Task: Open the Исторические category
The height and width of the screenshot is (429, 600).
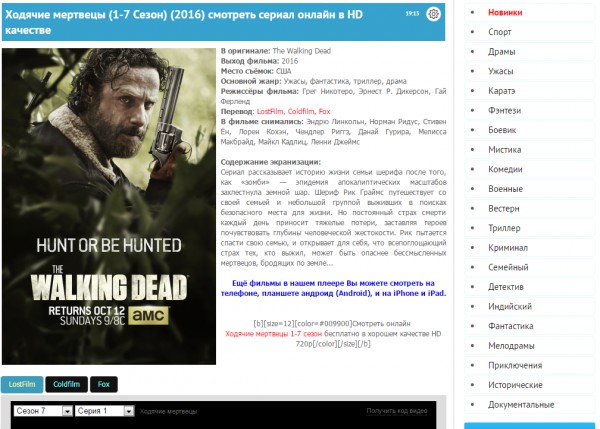Action: 515,385
